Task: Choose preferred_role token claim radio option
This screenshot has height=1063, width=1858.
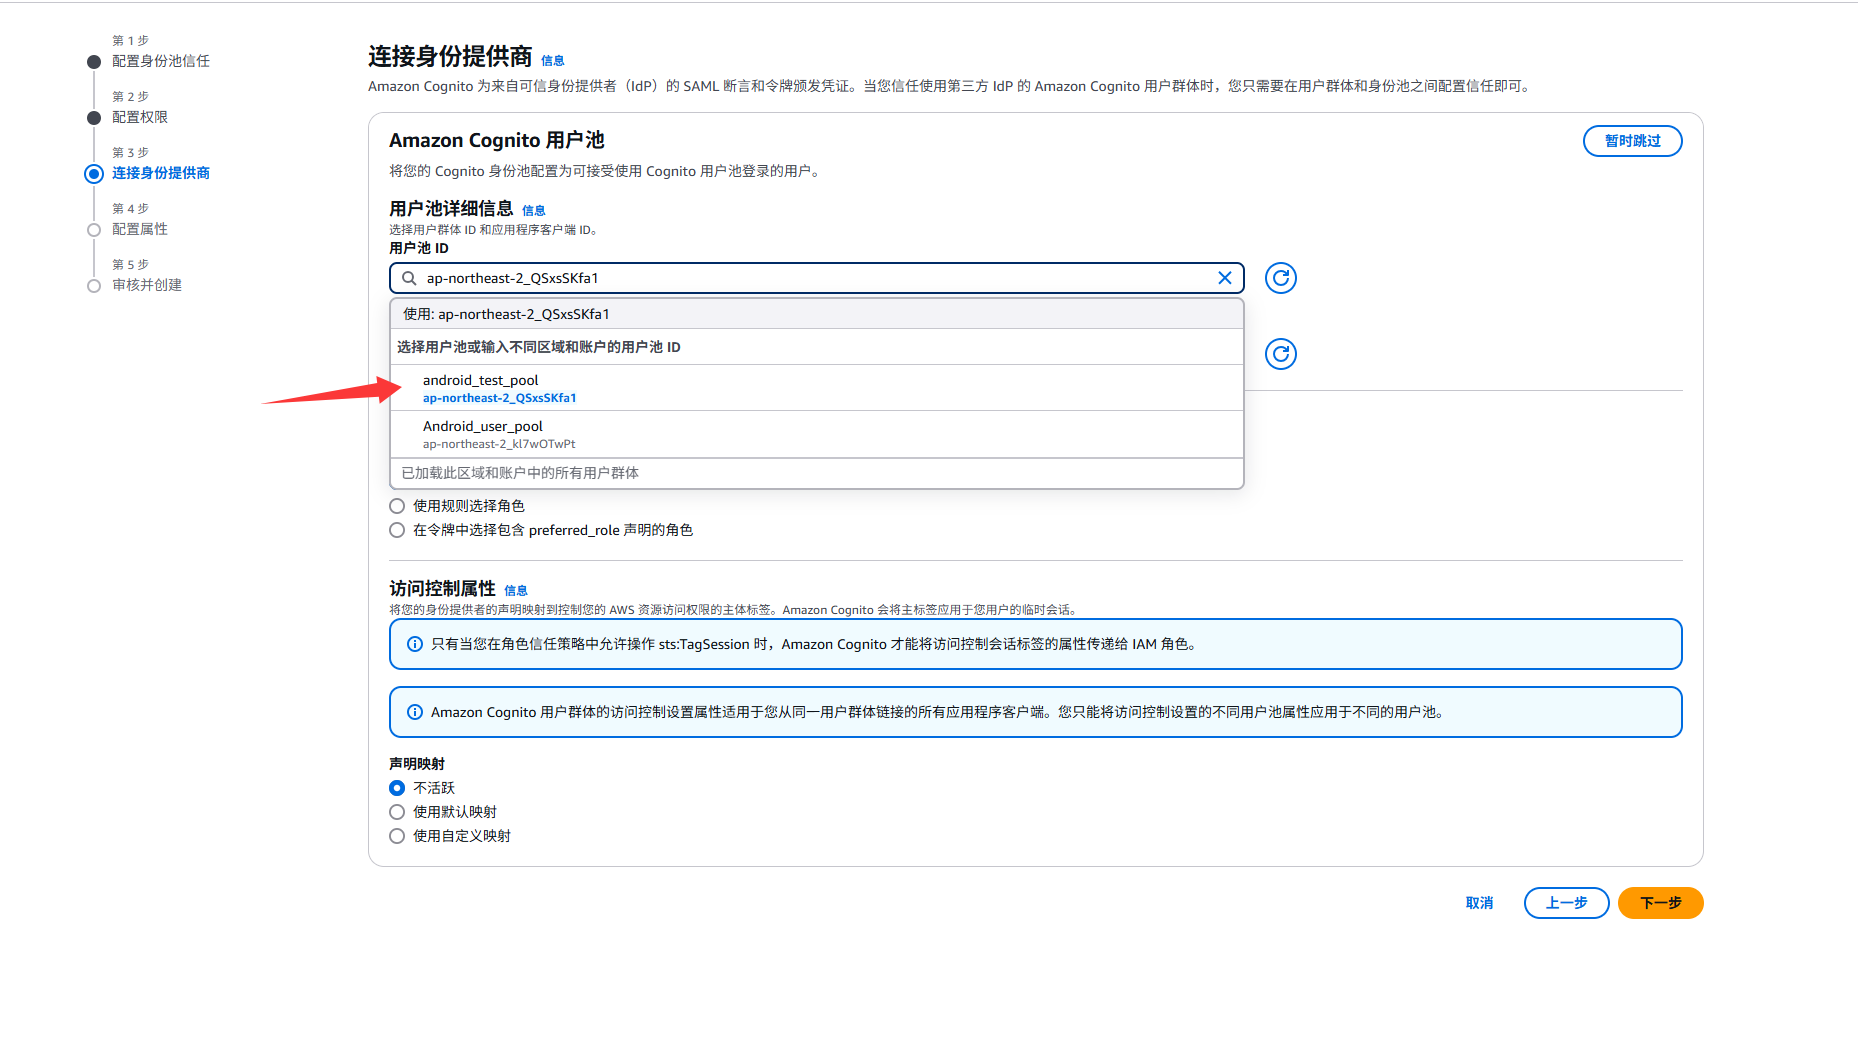Action: point(397,530)
